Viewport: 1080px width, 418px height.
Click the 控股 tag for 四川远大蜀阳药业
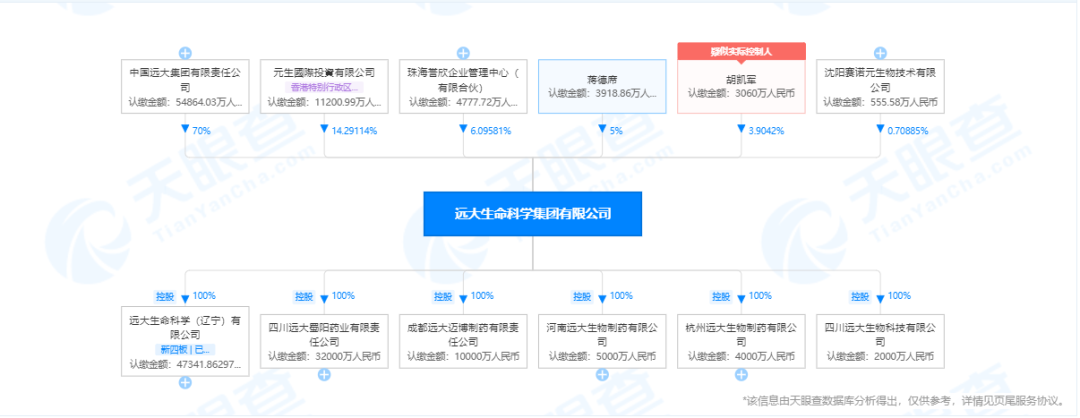(304, 296)
